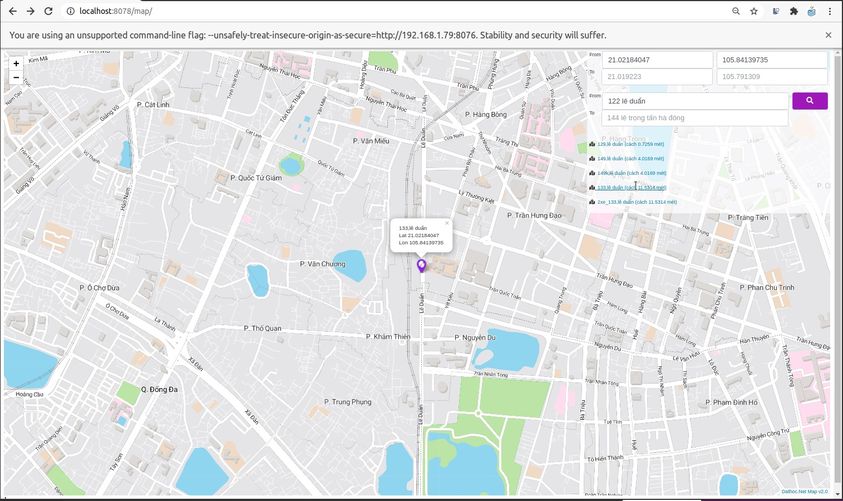Click the 'P. Trung Phụng' map label

pyautogui.click(x=347, y=402)
